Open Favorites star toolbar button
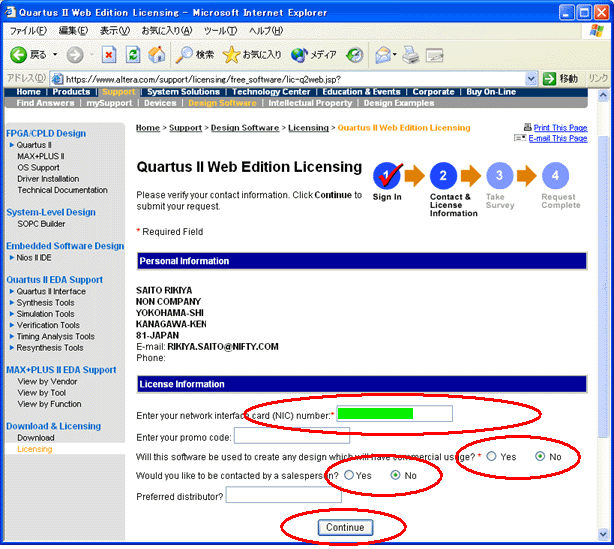 [232, 54]
